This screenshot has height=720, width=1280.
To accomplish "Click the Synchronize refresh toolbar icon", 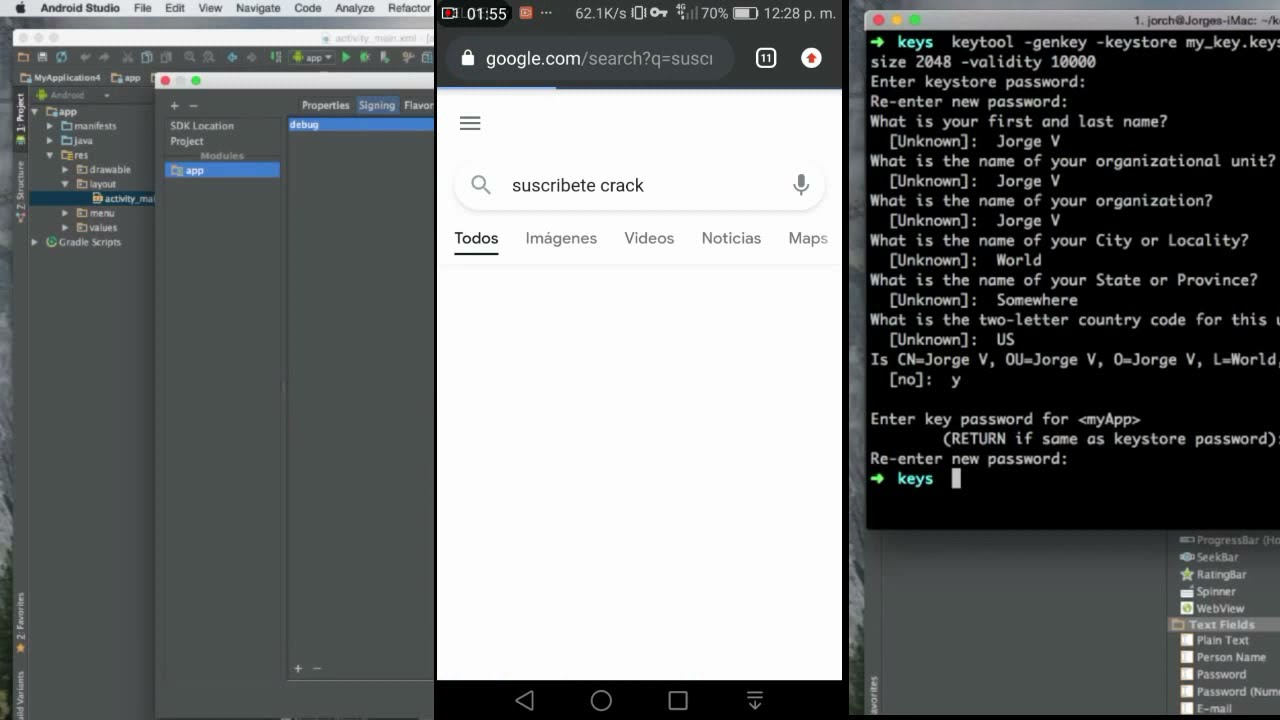I will click(62, 57).
